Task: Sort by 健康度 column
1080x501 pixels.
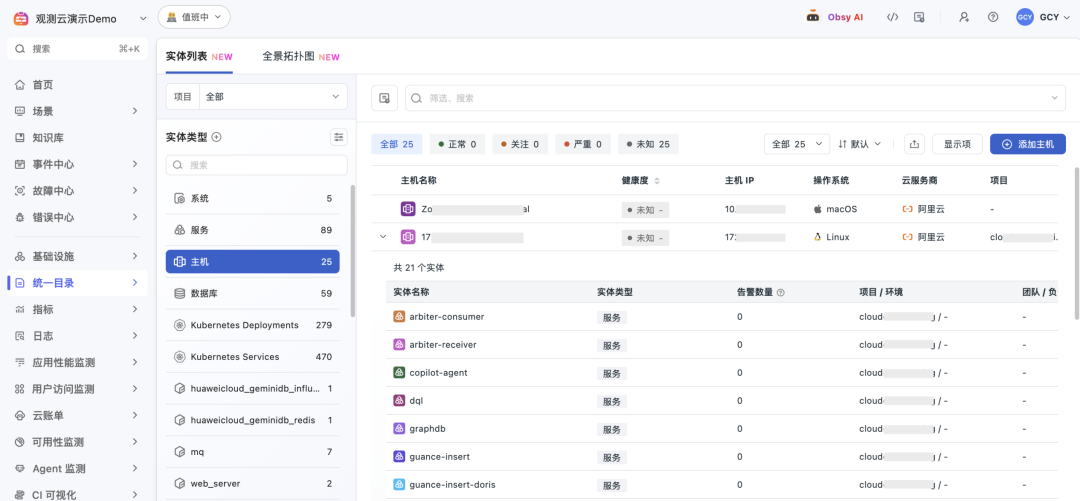Action: pos(656,181)
